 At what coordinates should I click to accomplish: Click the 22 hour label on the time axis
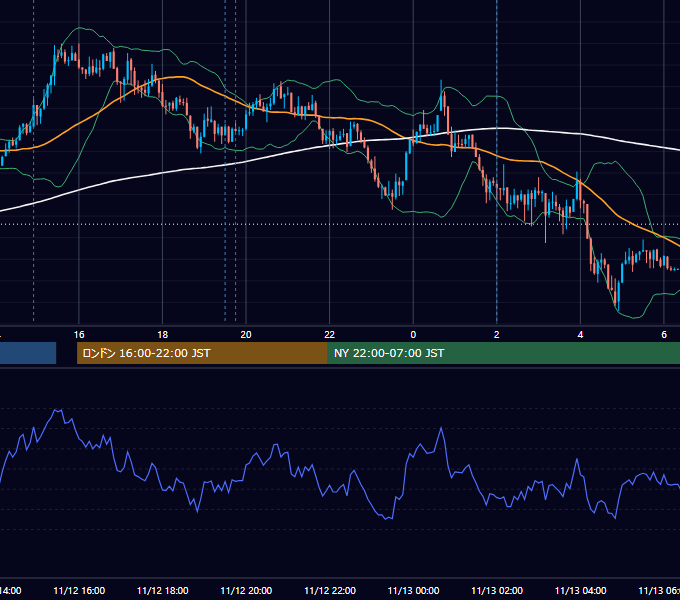330,335
